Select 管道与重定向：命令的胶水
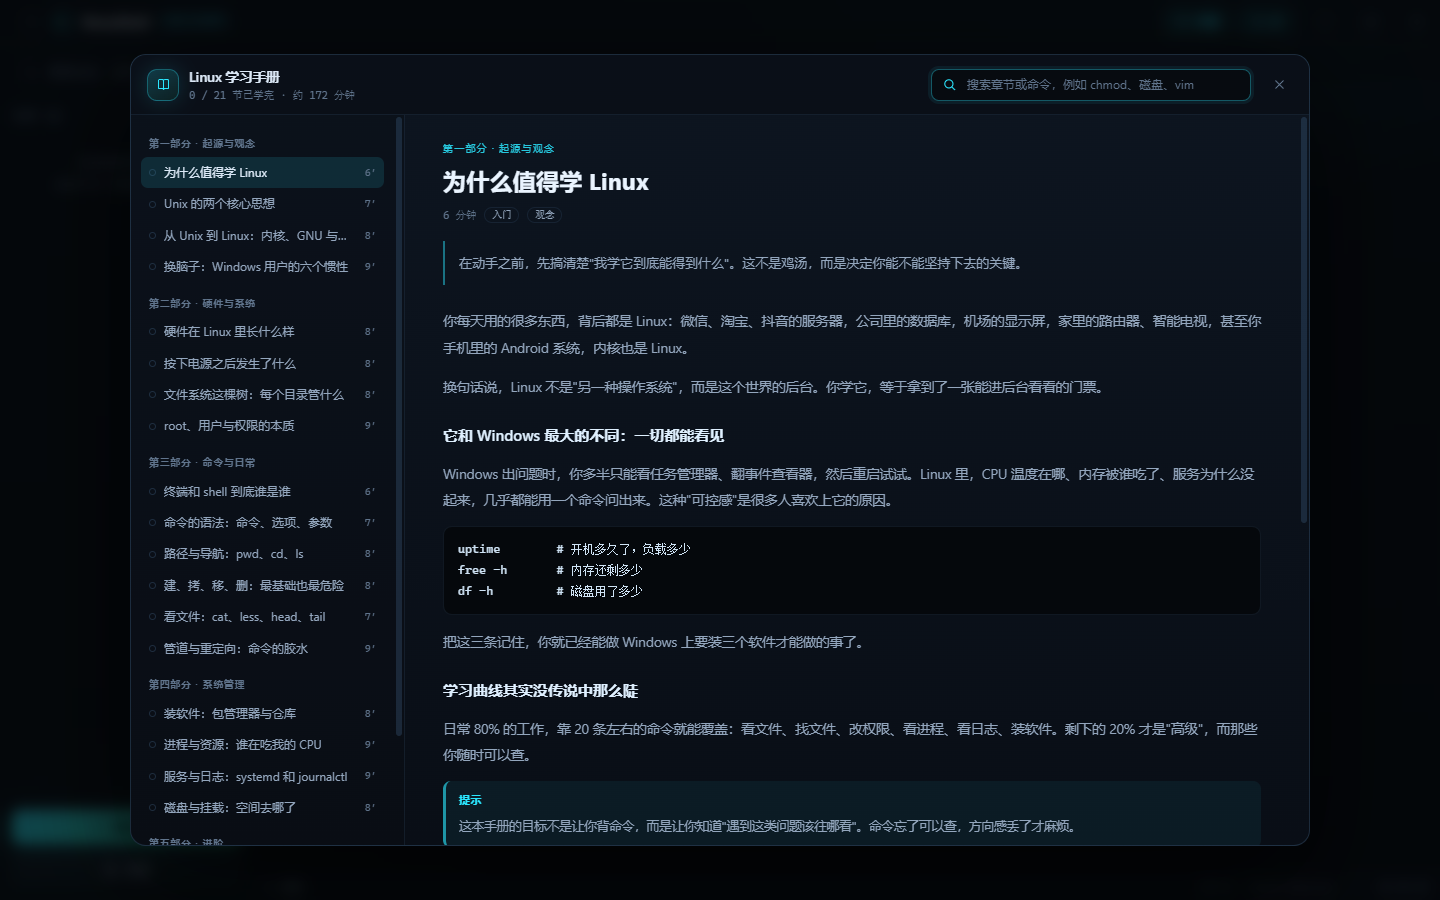1440x900 pixels. pos(262,649)
